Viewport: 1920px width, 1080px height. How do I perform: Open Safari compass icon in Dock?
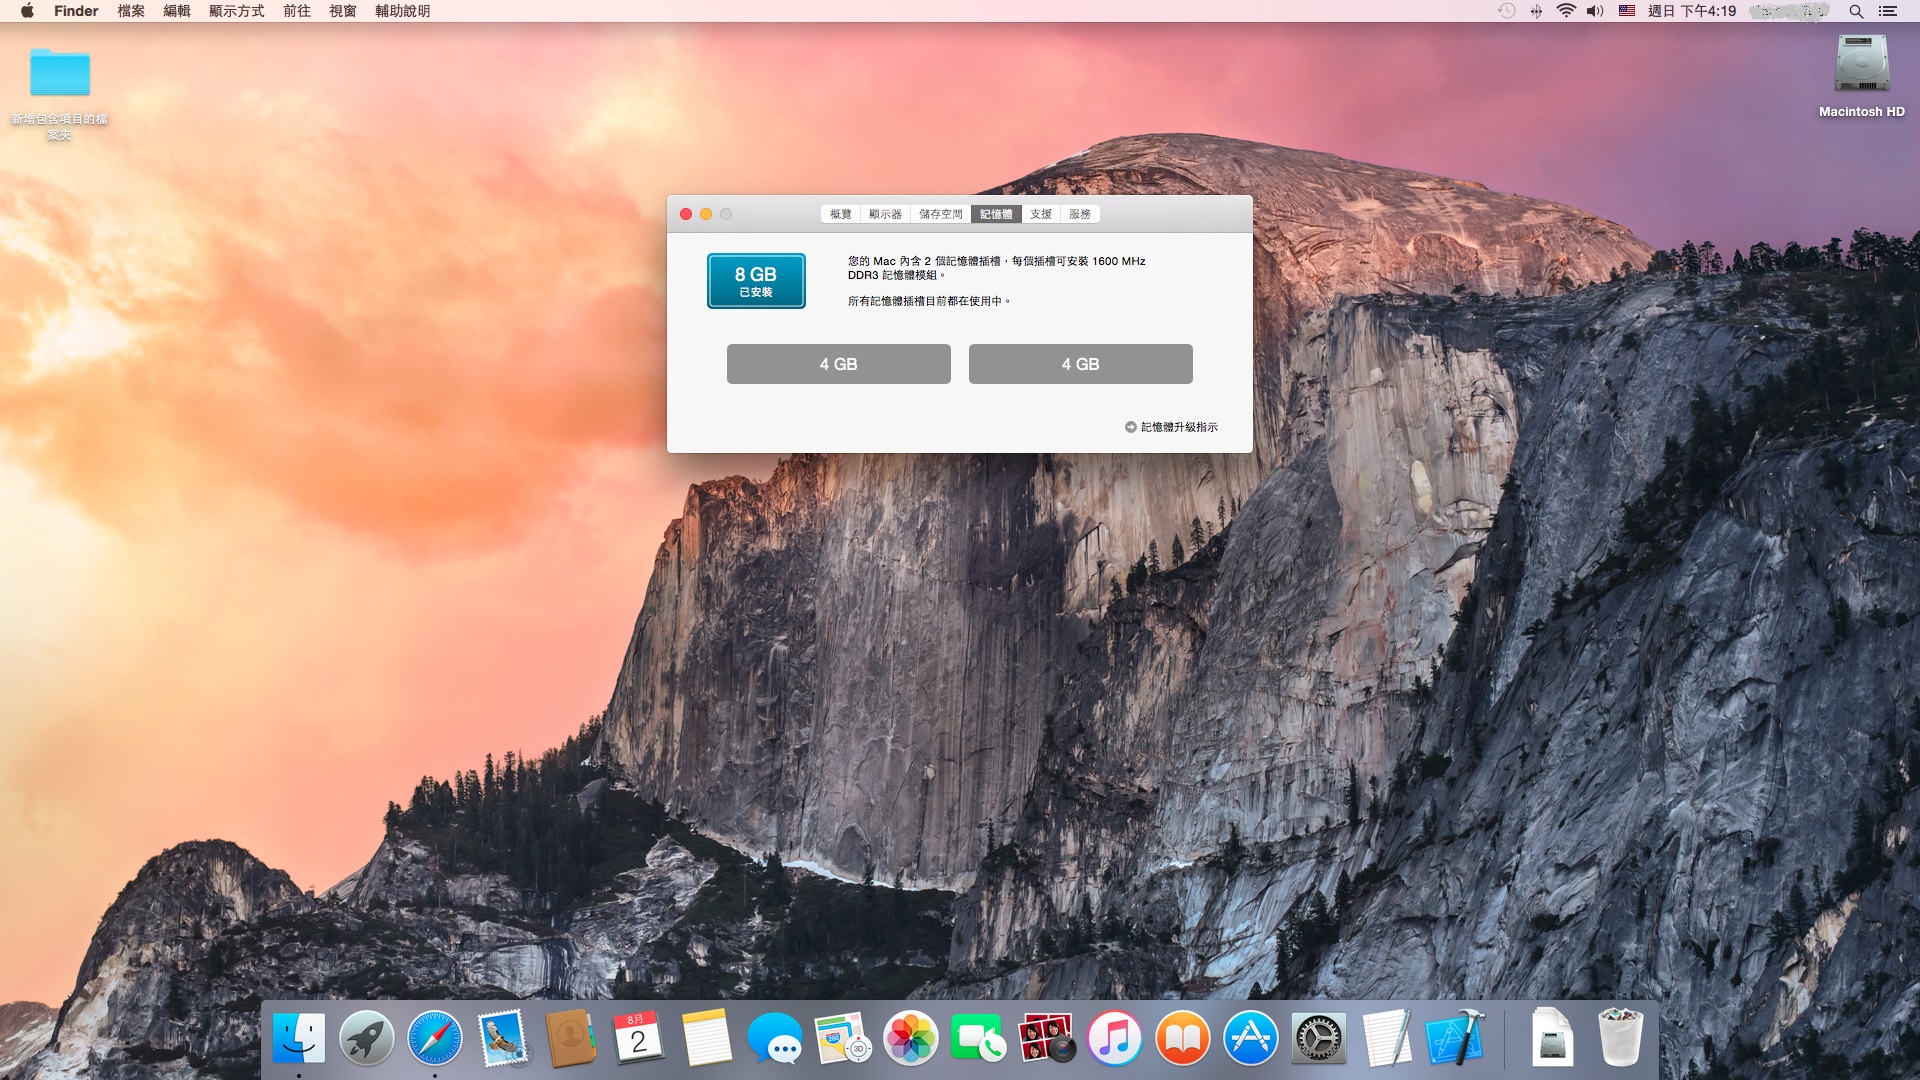tap(435, 1038)
